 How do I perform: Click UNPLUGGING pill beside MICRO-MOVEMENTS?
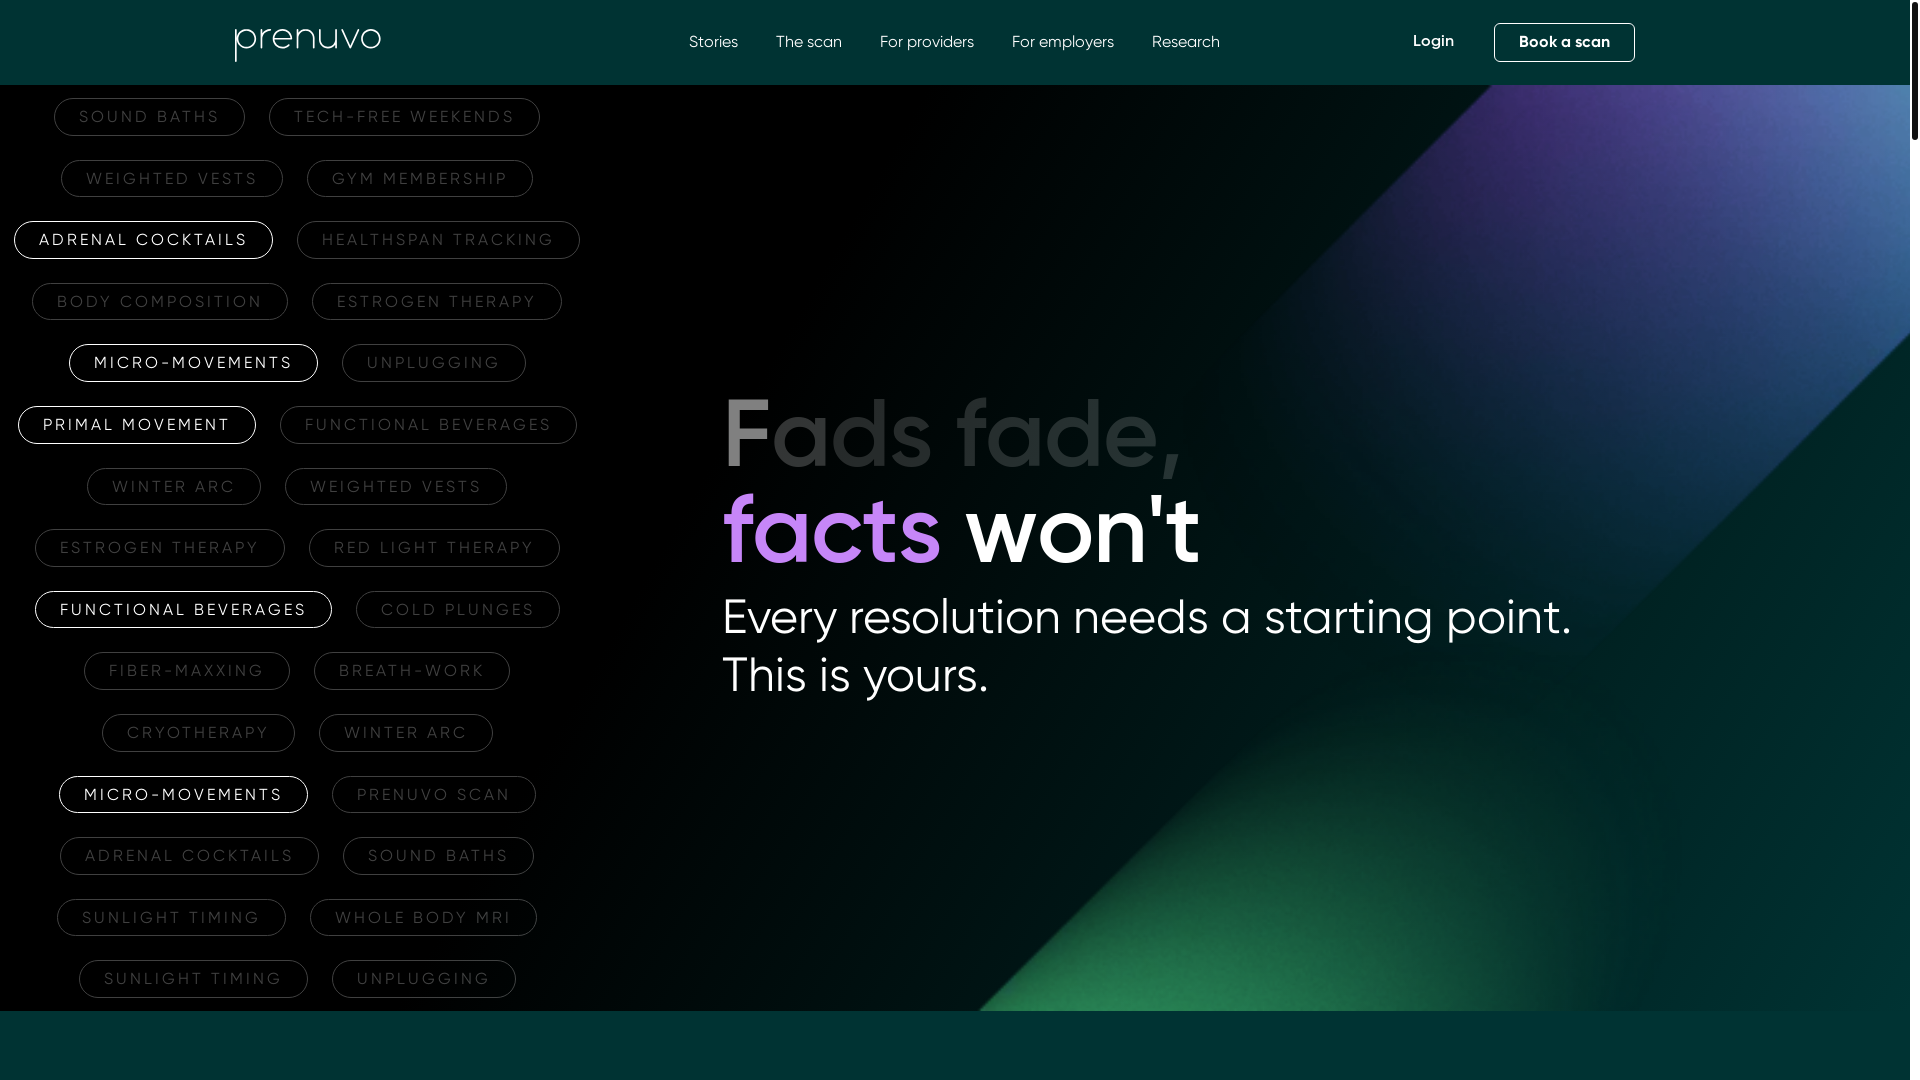[434, 363]
